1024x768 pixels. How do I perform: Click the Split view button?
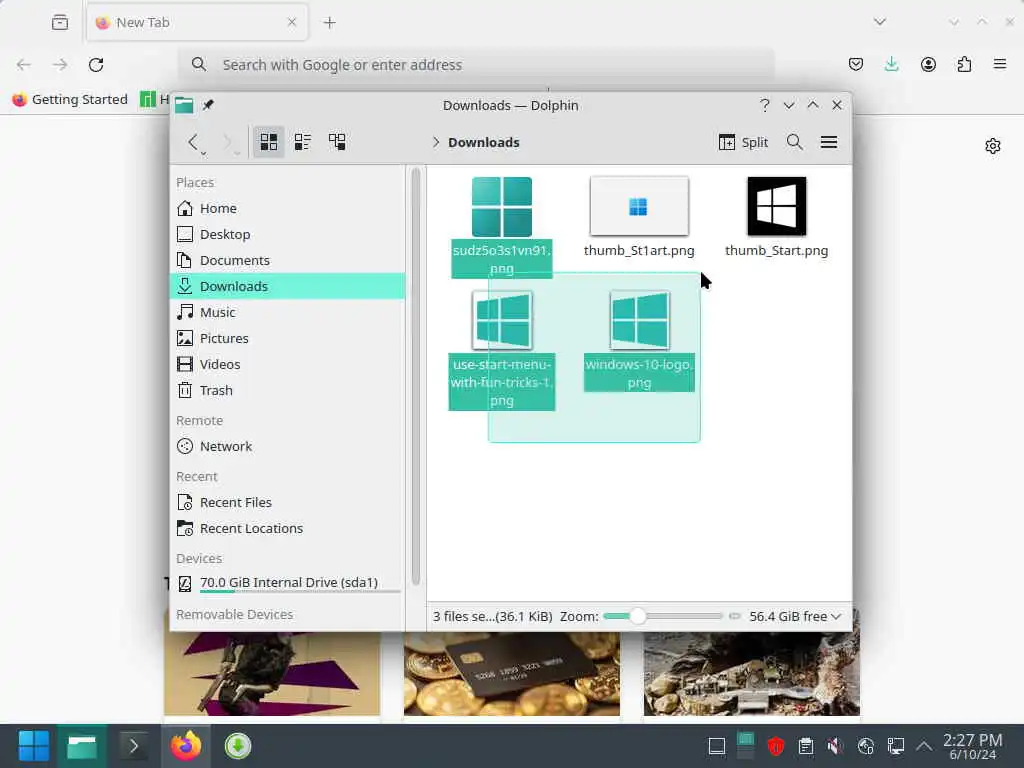coord(744,142)
